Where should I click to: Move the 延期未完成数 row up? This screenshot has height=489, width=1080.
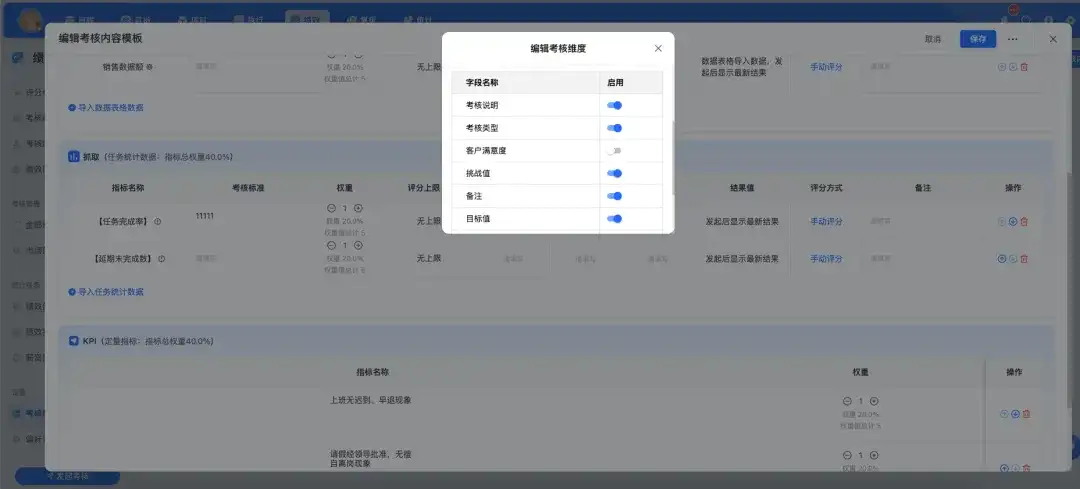[x=1002, y=259]
